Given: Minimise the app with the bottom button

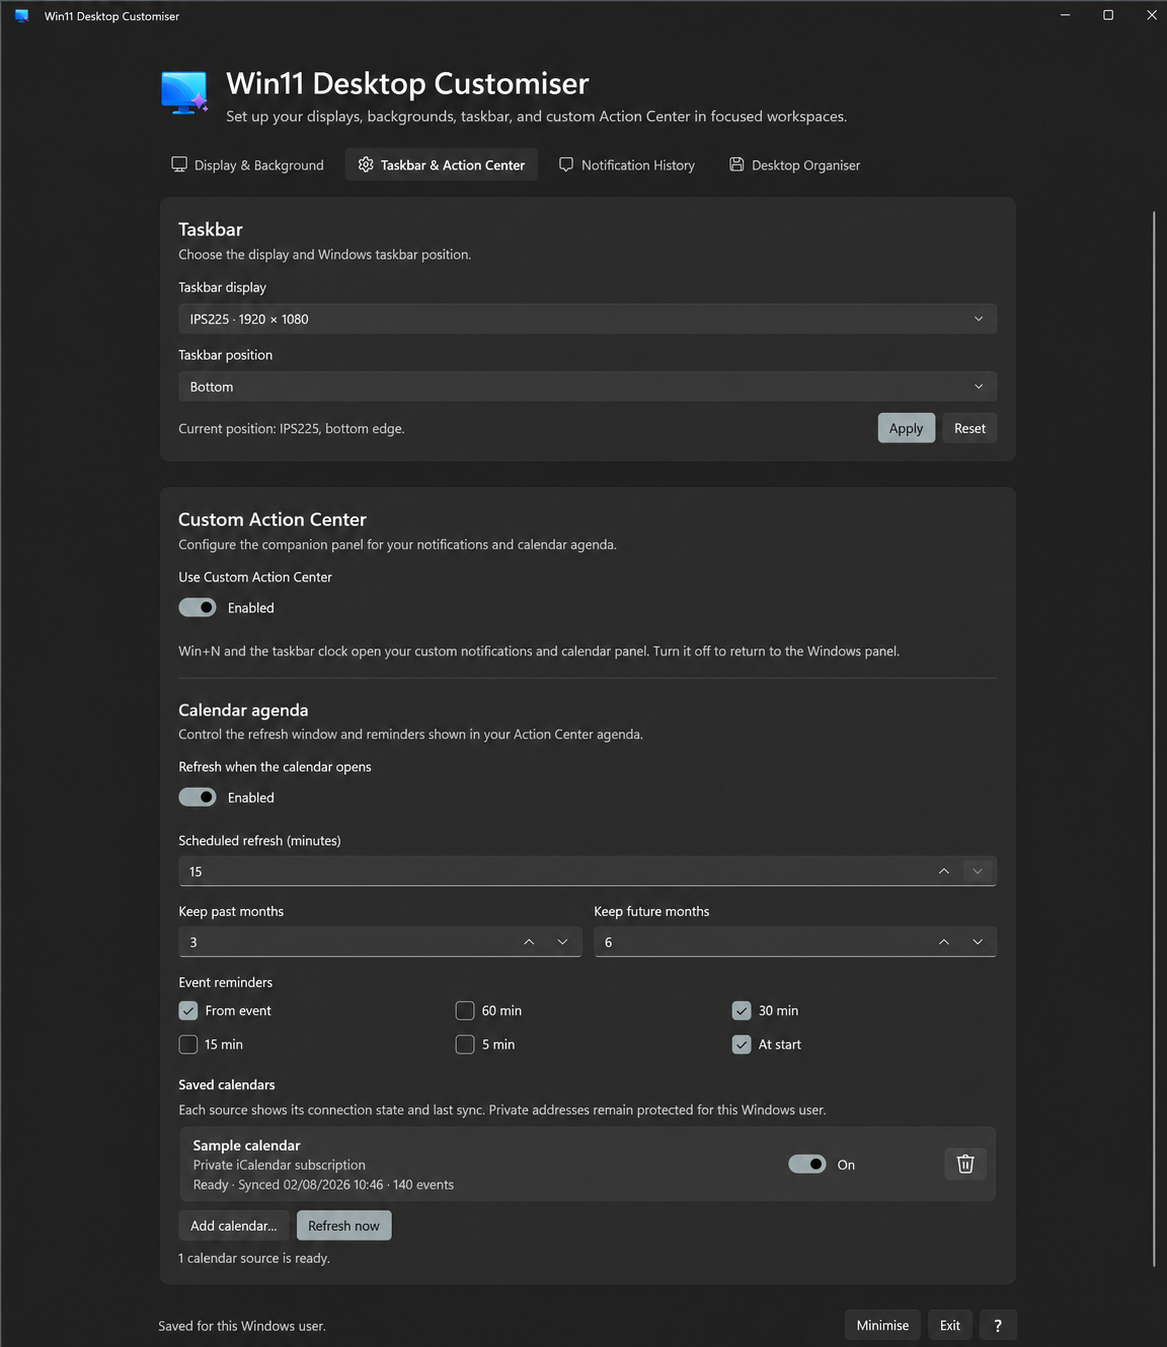Looking at the screenshot, I should coord(883,1325).
